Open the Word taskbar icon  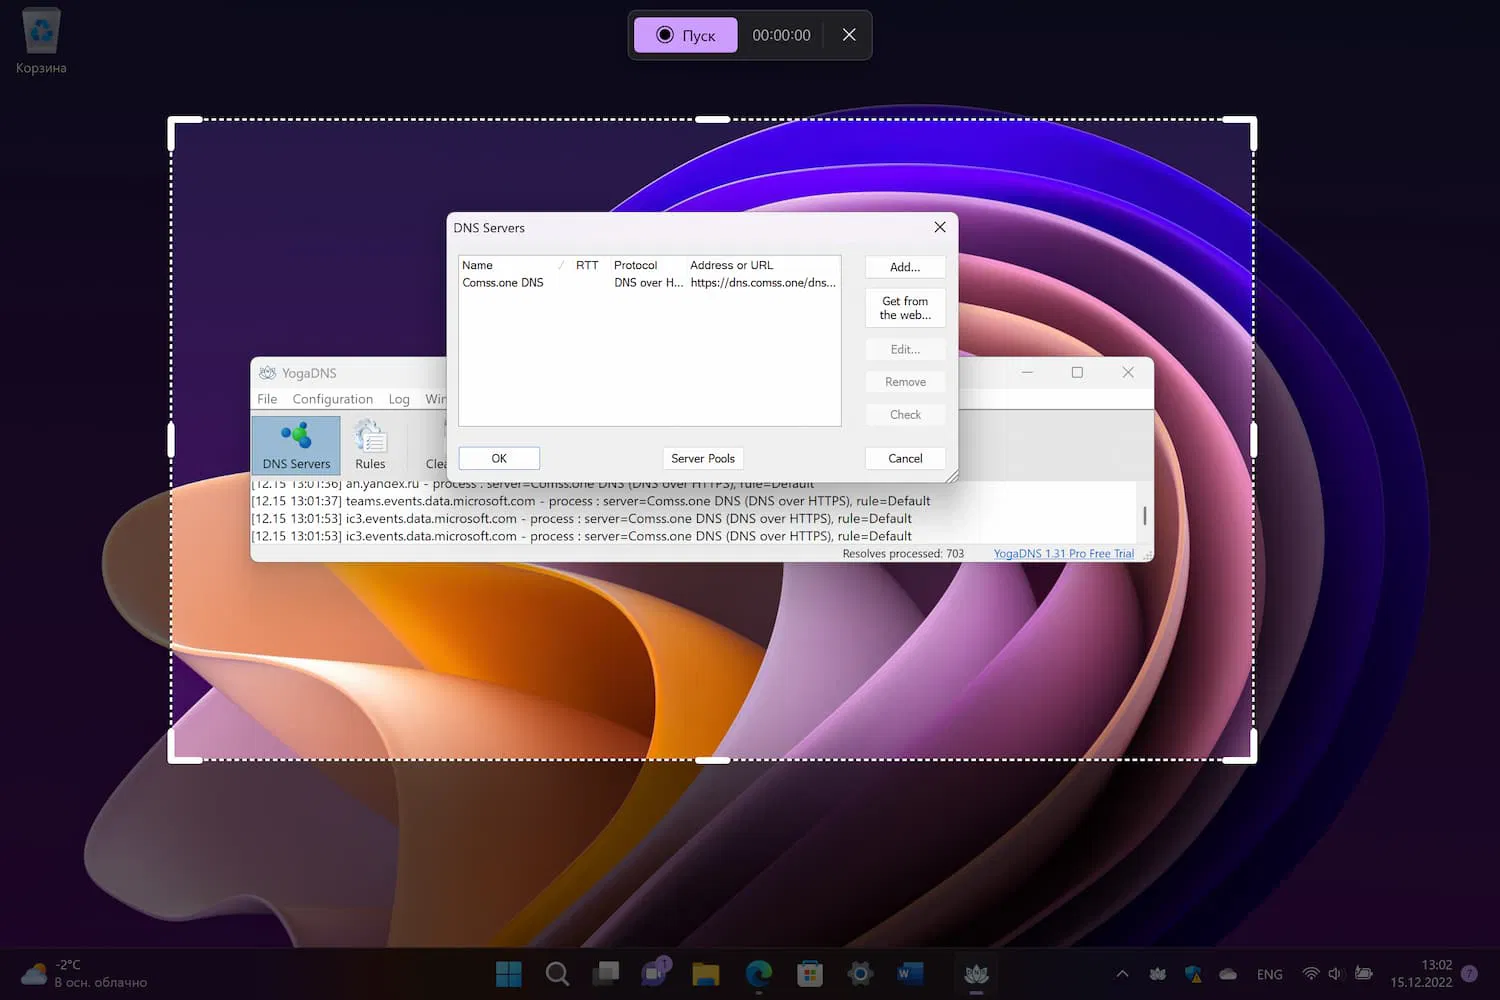click(909, 973)
